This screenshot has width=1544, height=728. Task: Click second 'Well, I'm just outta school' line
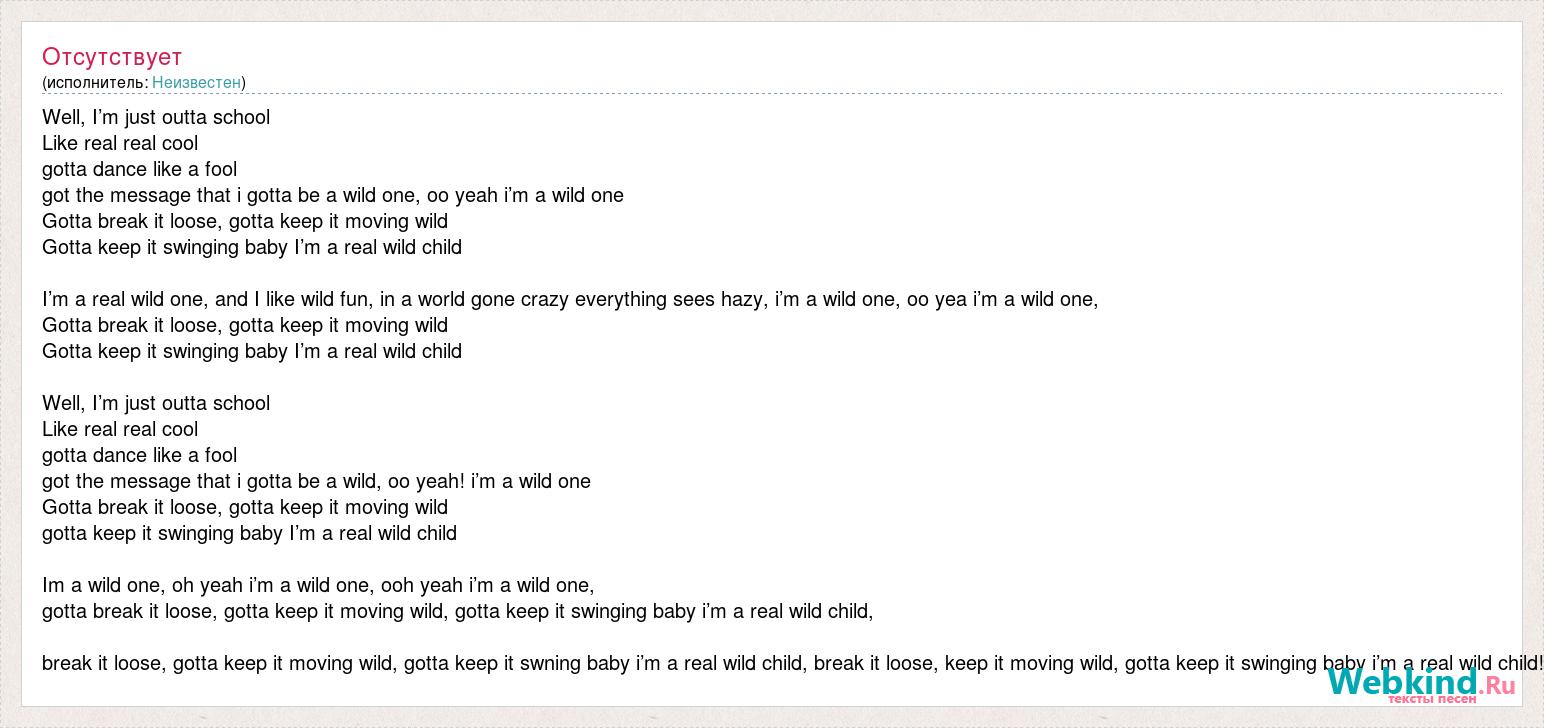coord(156,403)
